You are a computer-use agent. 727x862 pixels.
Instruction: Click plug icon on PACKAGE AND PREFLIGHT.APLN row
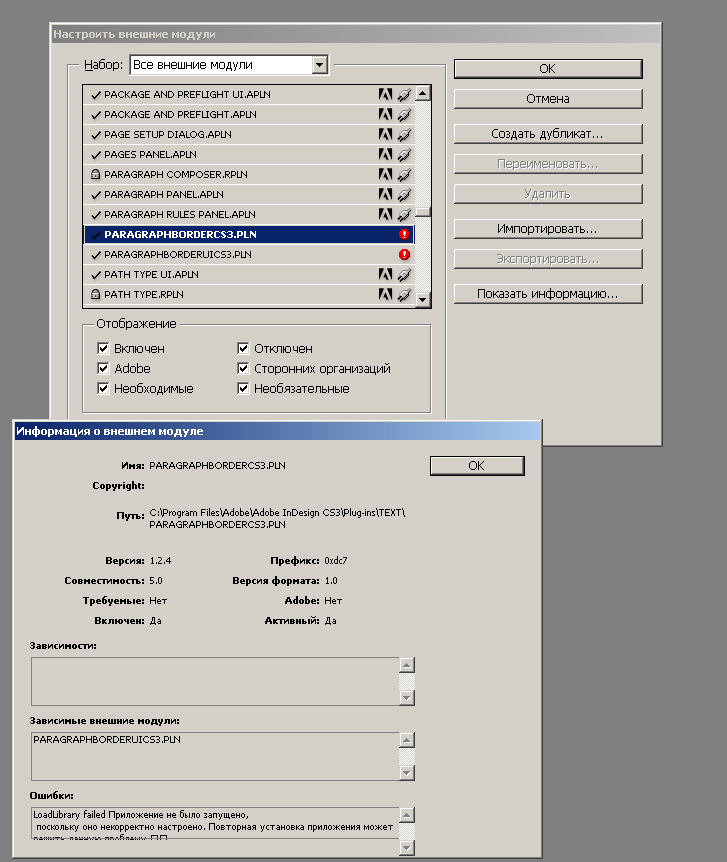[x=404, y=114]
